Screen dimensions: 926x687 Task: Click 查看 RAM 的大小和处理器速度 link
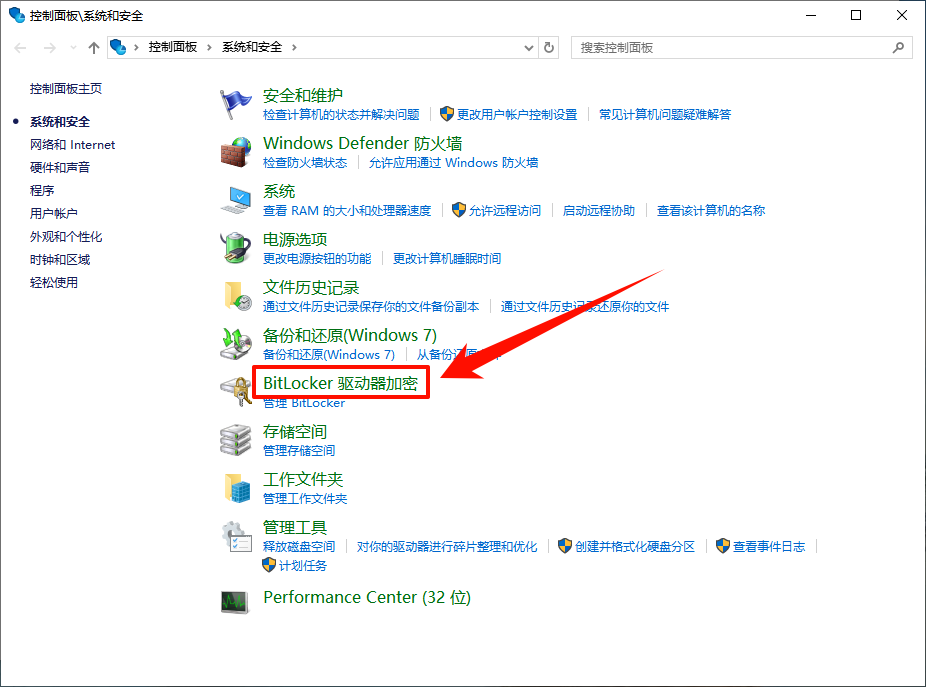coord(347,211)
